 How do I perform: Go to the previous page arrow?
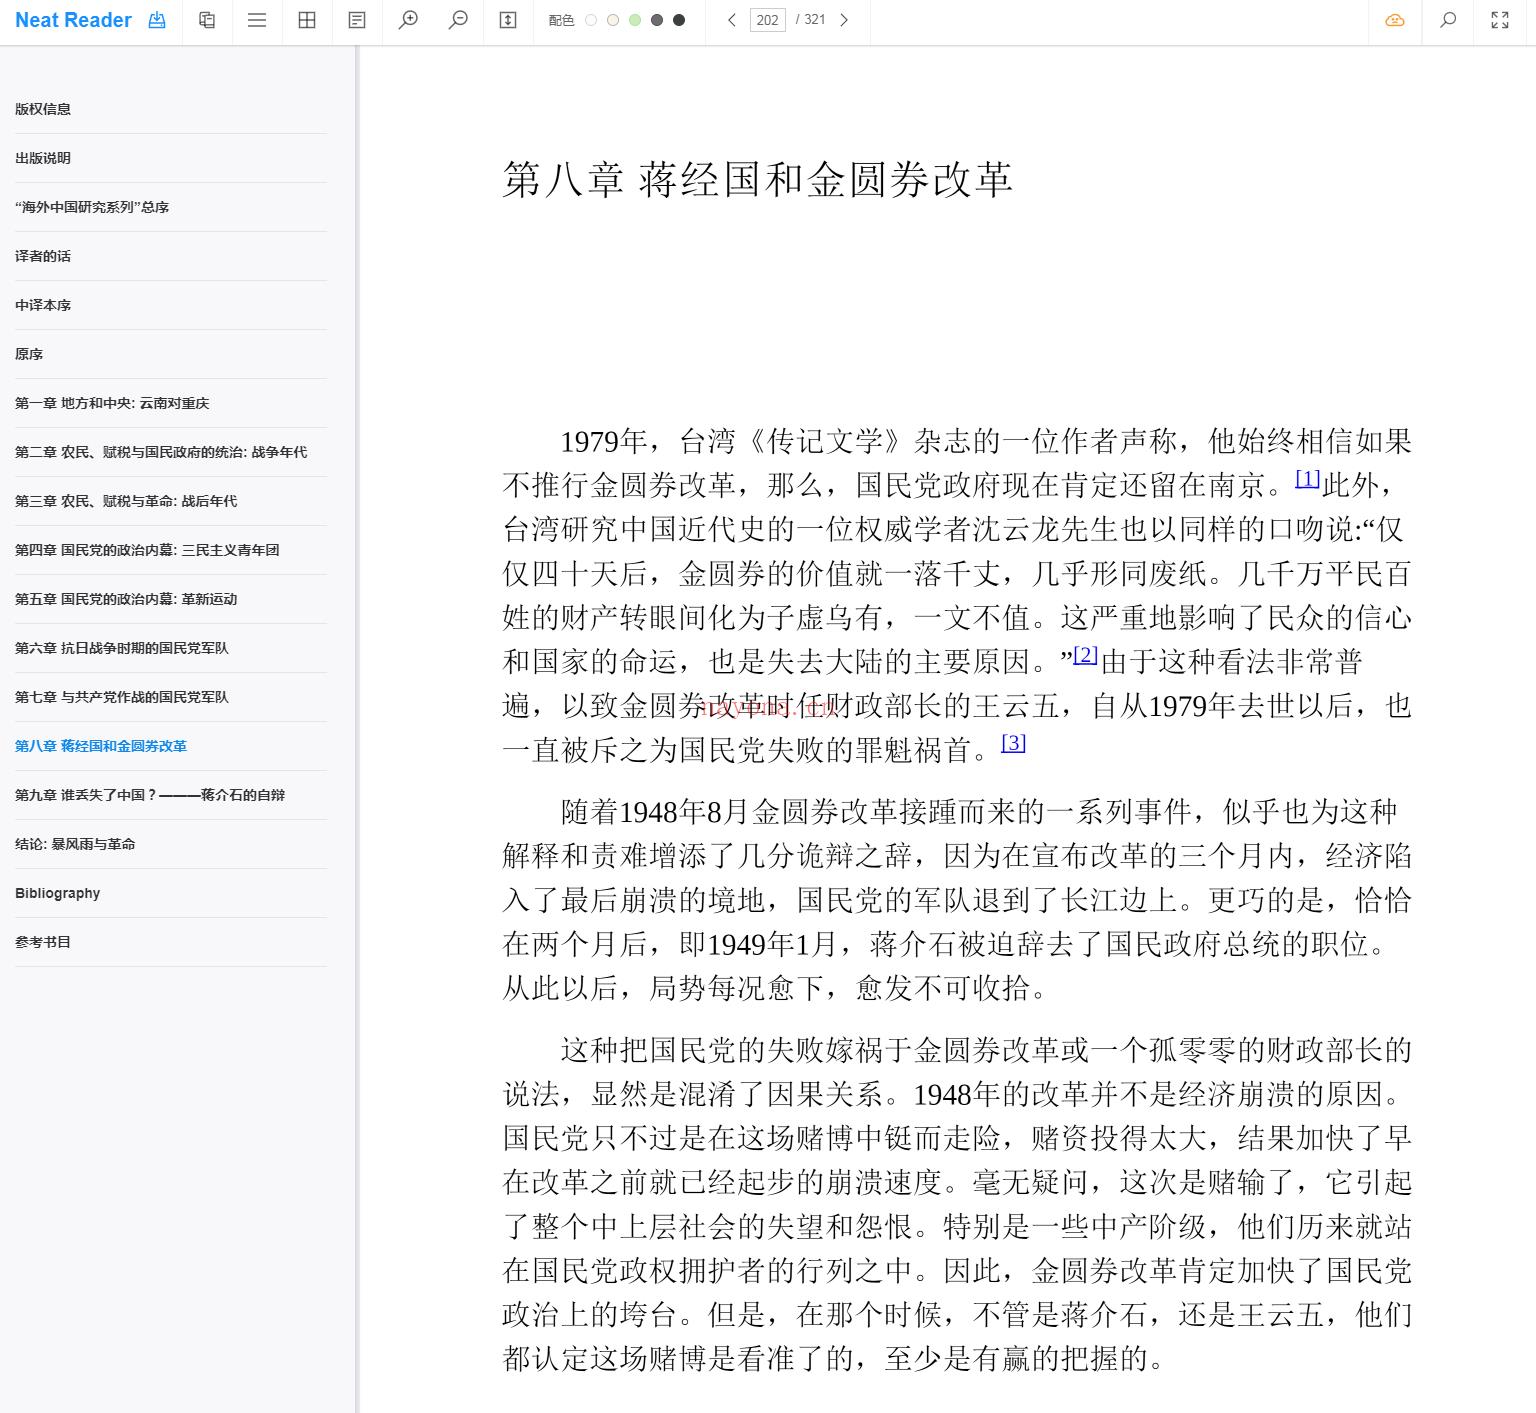coord(732,20)
